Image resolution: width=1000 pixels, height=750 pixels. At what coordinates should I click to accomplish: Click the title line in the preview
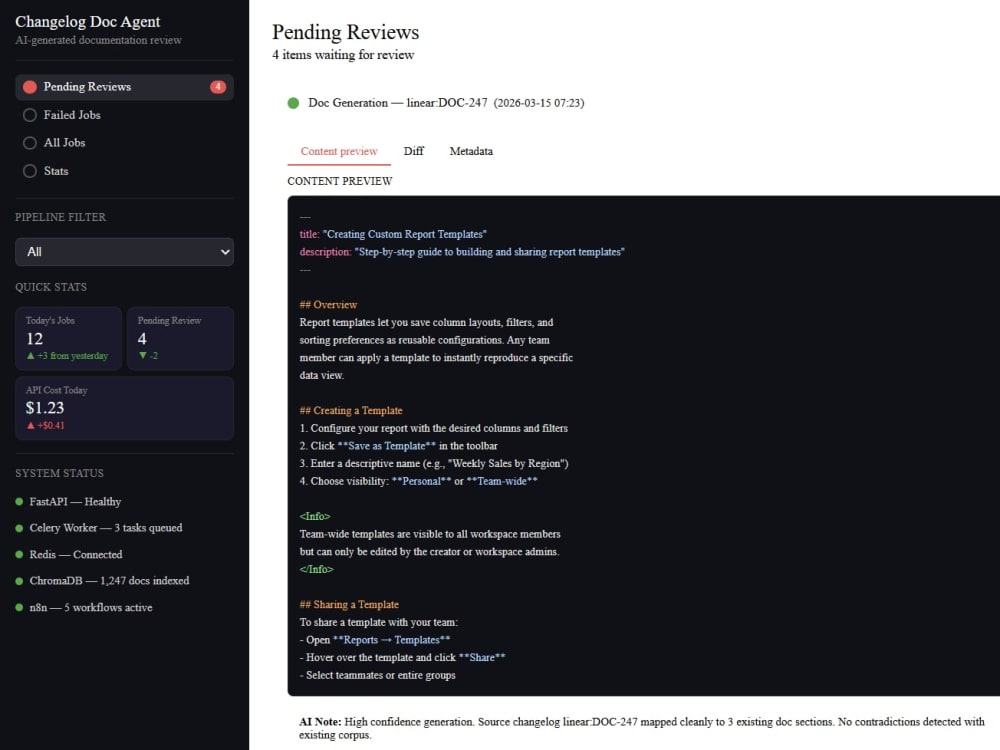point(393,234)
